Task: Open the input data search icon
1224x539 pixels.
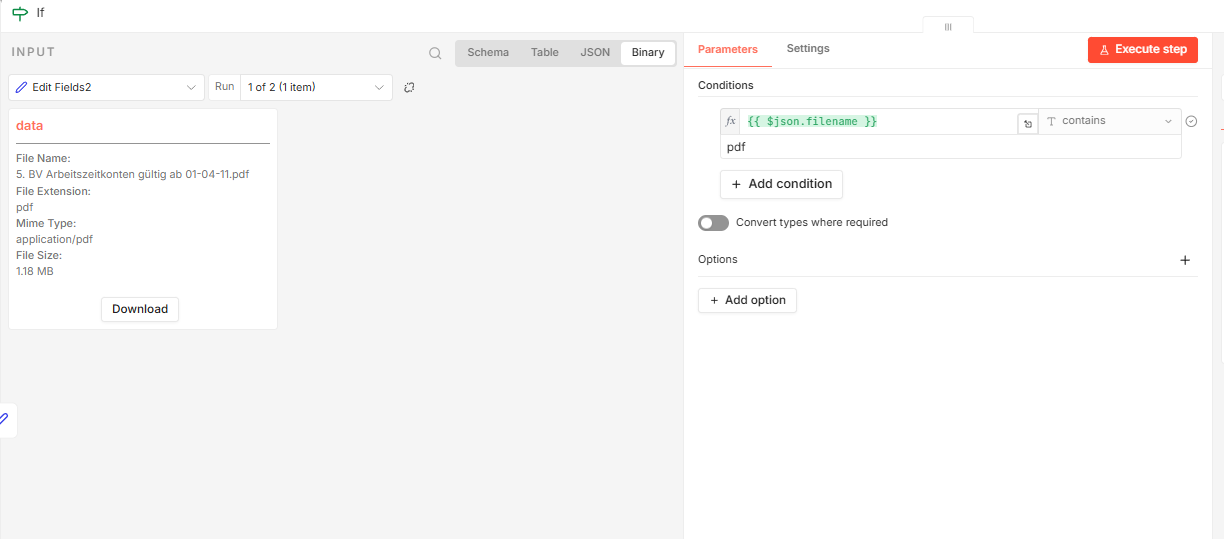Action: [x=435, y=53]
